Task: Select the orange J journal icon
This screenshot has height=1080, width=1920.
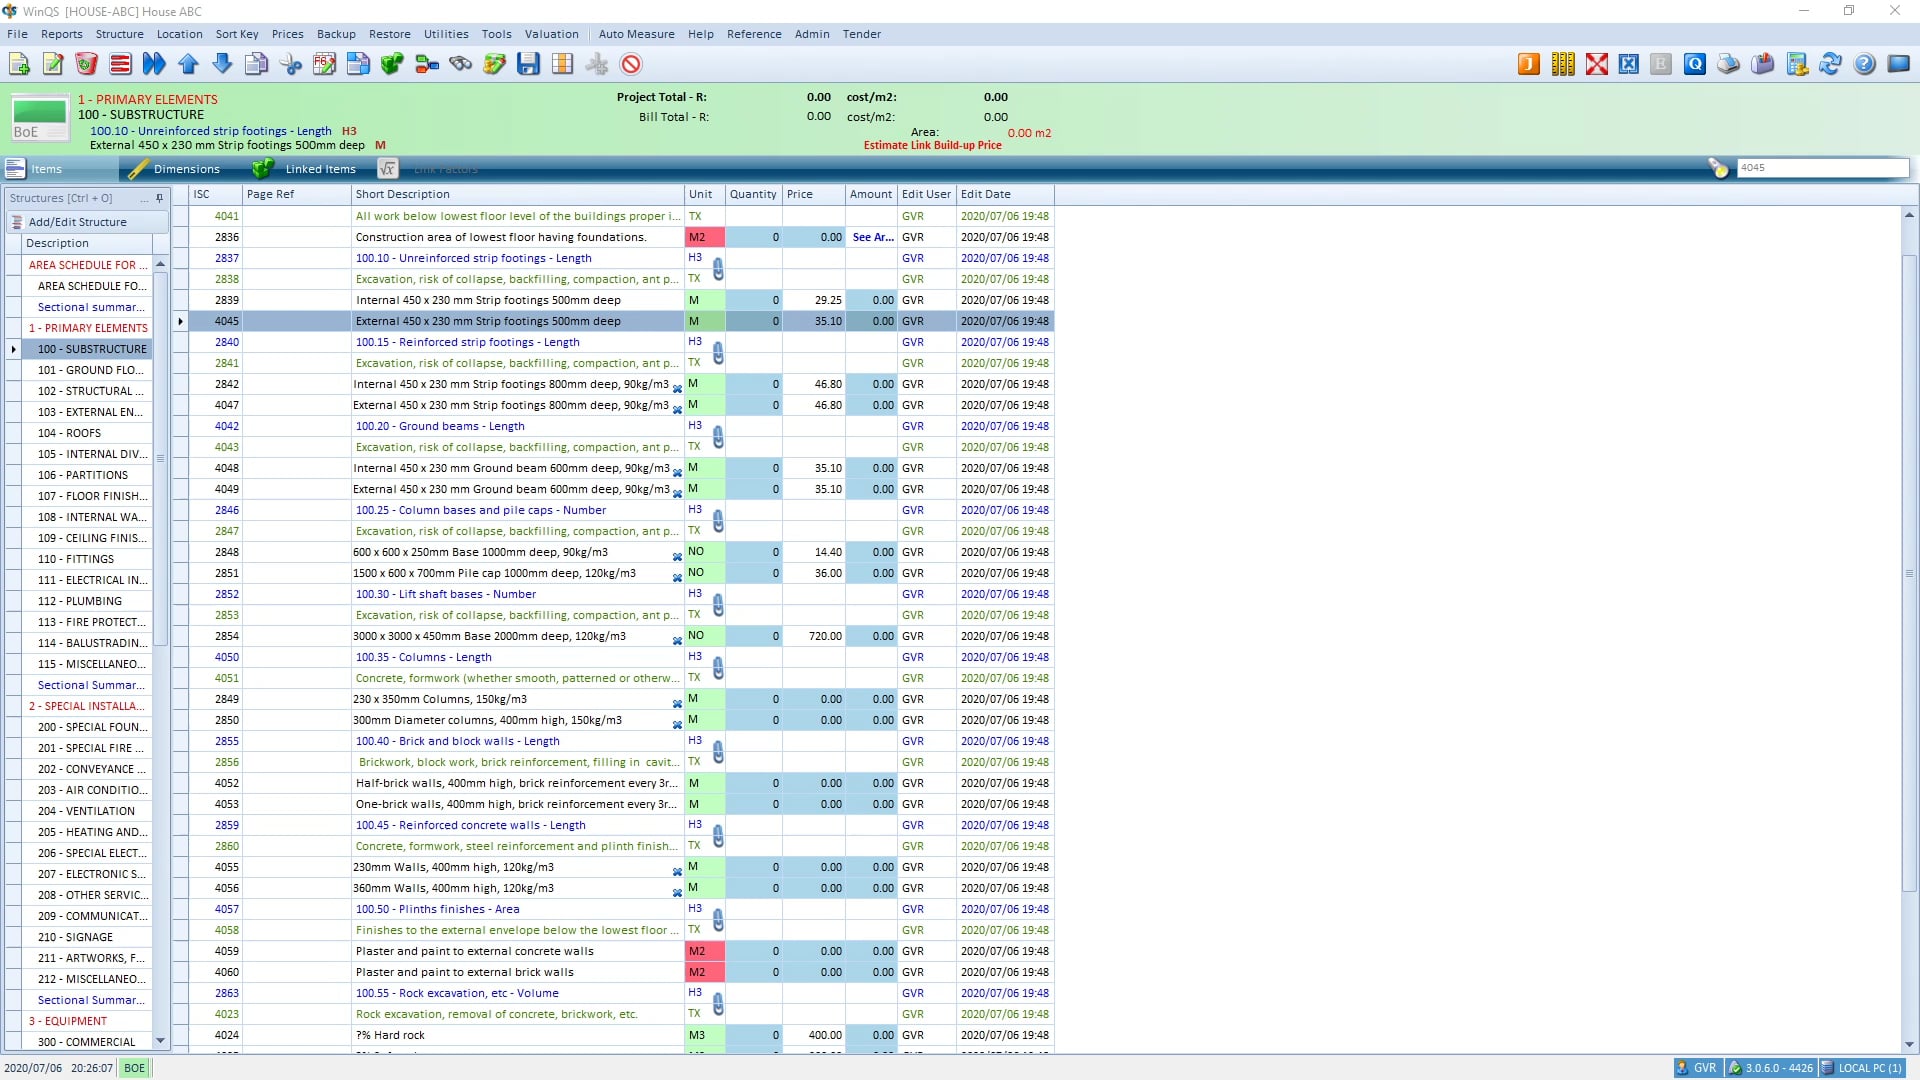Action: pyautogui.click(x=1530, y=64)
